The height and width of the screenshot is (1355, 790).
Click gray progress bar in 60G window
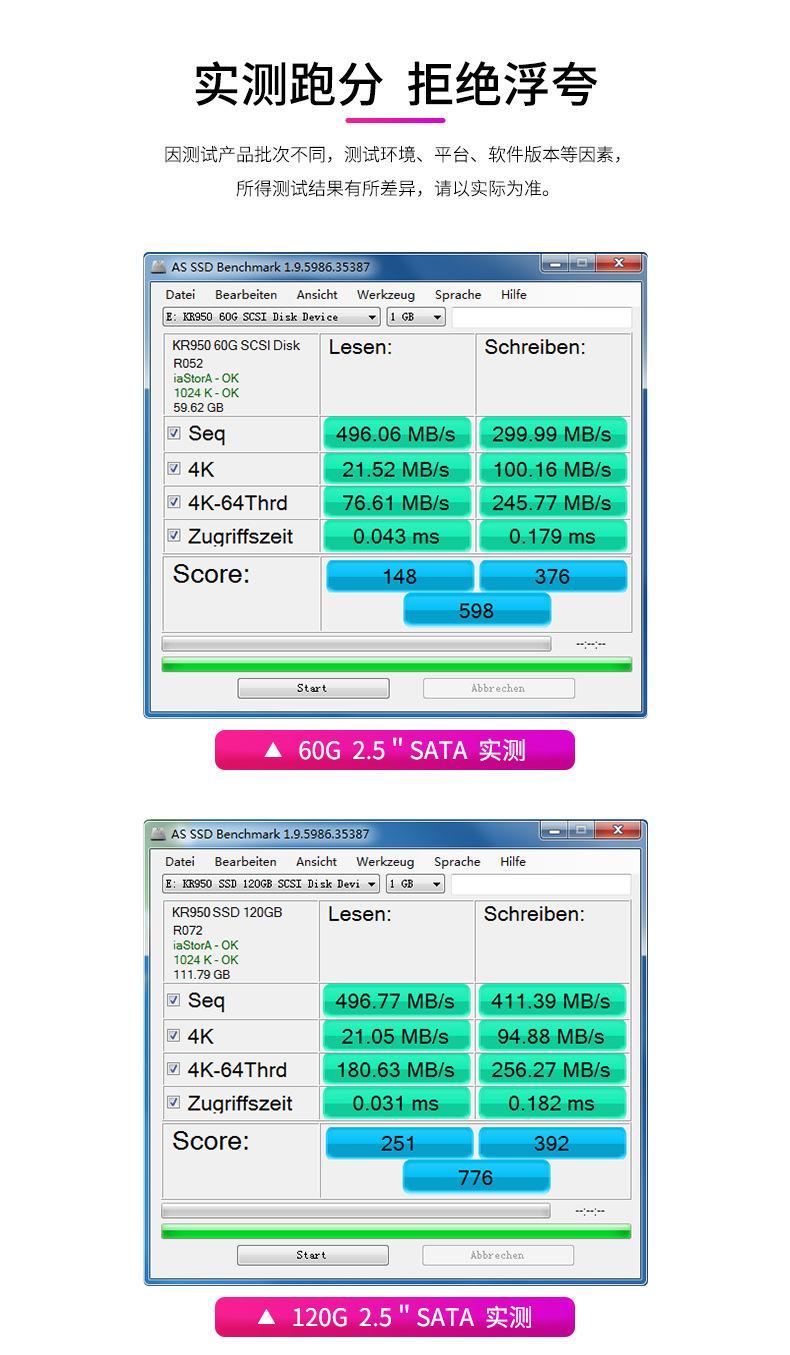pyautogui.click(x=356, y=644)
